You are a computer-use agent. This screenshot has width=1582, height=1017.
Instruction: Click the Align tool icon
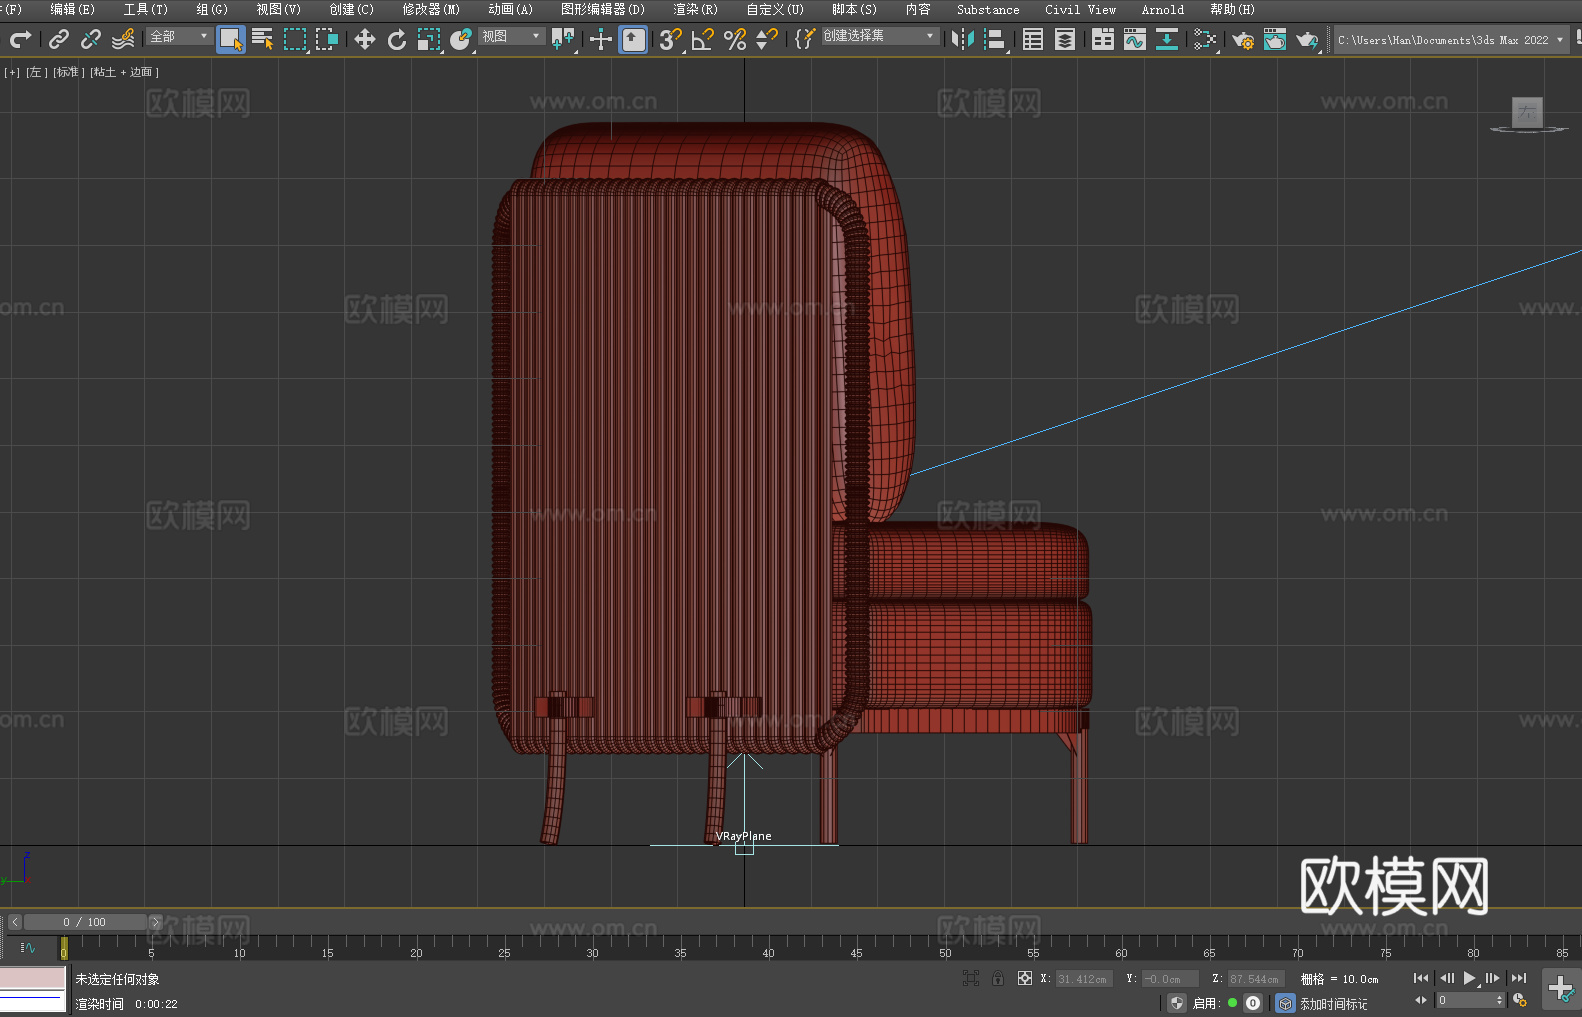pyautogui.click(x=995, y=39)
